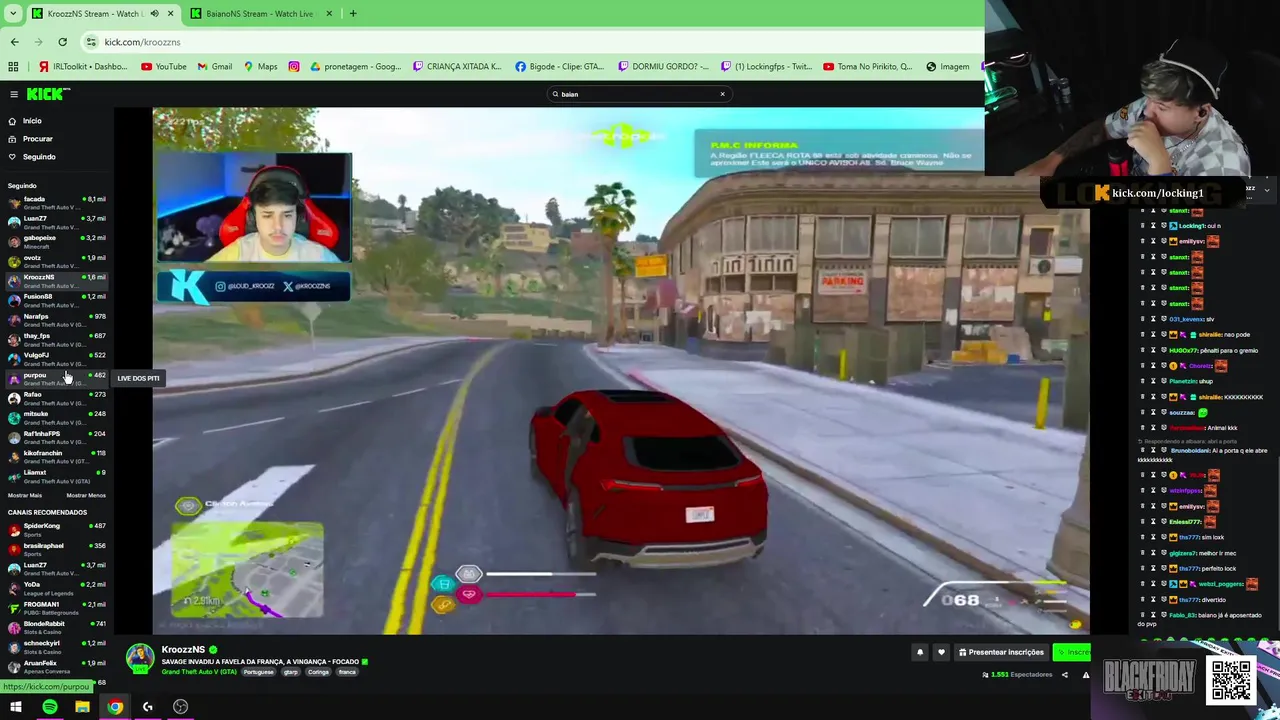1280x720 pixels.
Task: Open Toma No Pirikito bookmark
Action: [x=868, y=67]
